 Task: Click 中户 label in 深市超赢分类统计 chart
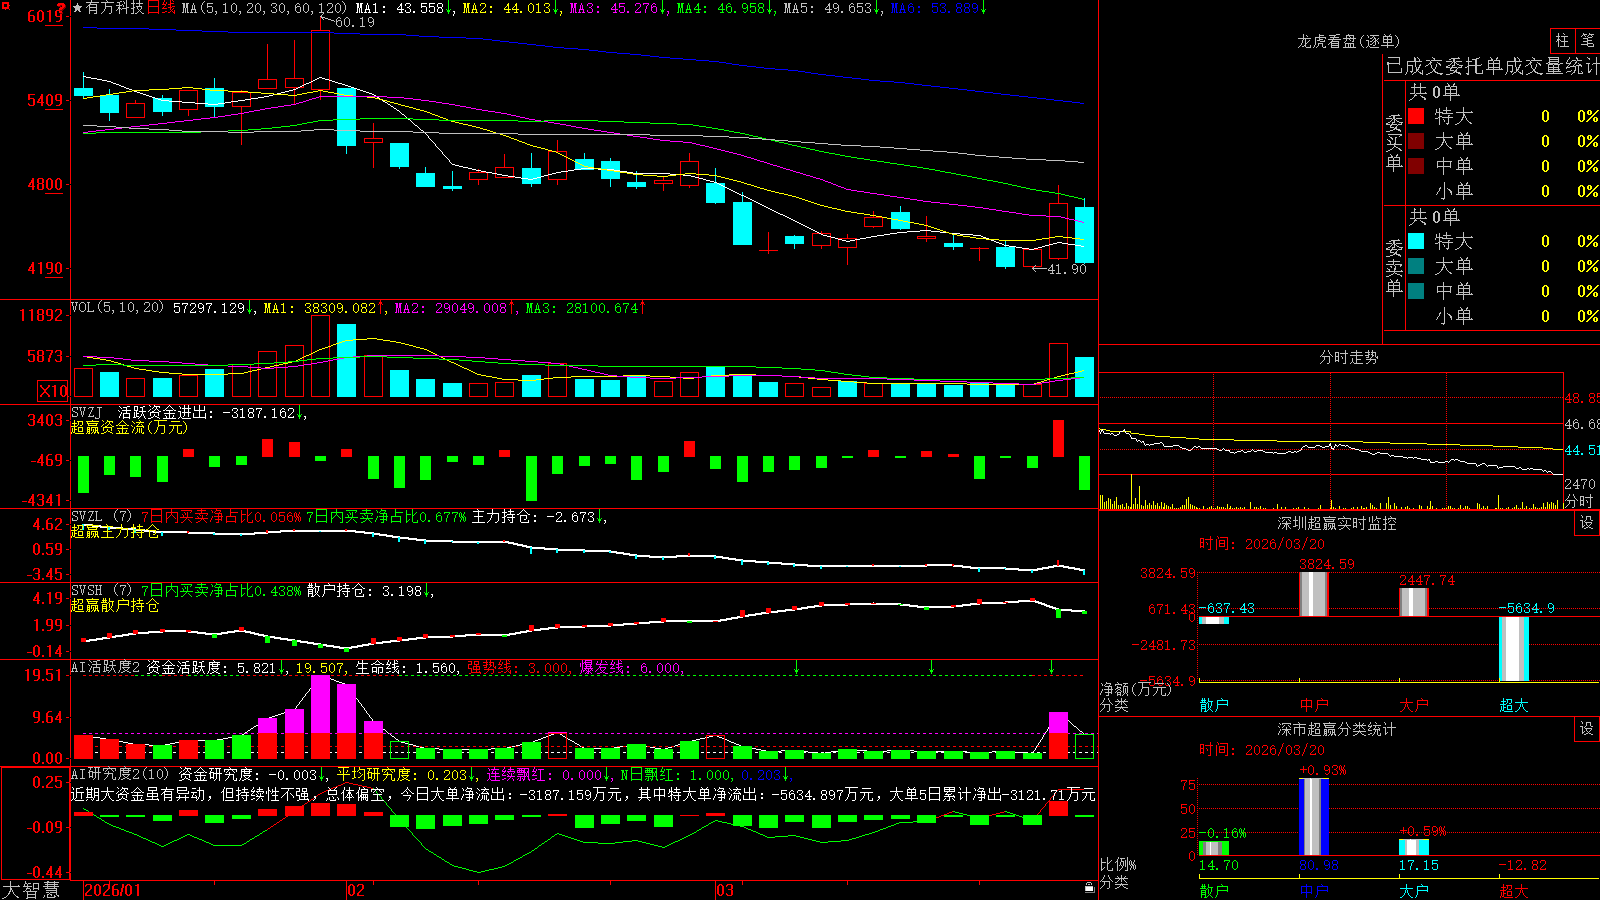(x=1314, y=890)
